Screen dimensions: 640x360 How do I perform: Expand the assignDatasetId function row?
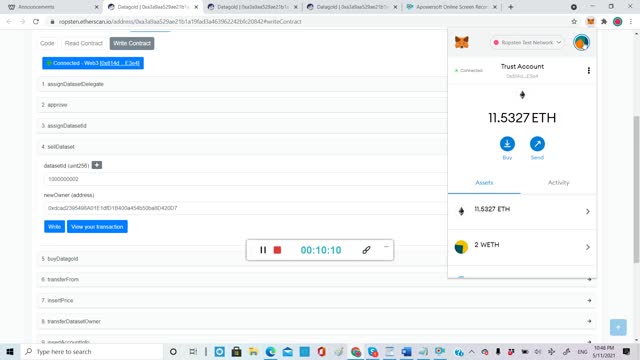[242, 126]
